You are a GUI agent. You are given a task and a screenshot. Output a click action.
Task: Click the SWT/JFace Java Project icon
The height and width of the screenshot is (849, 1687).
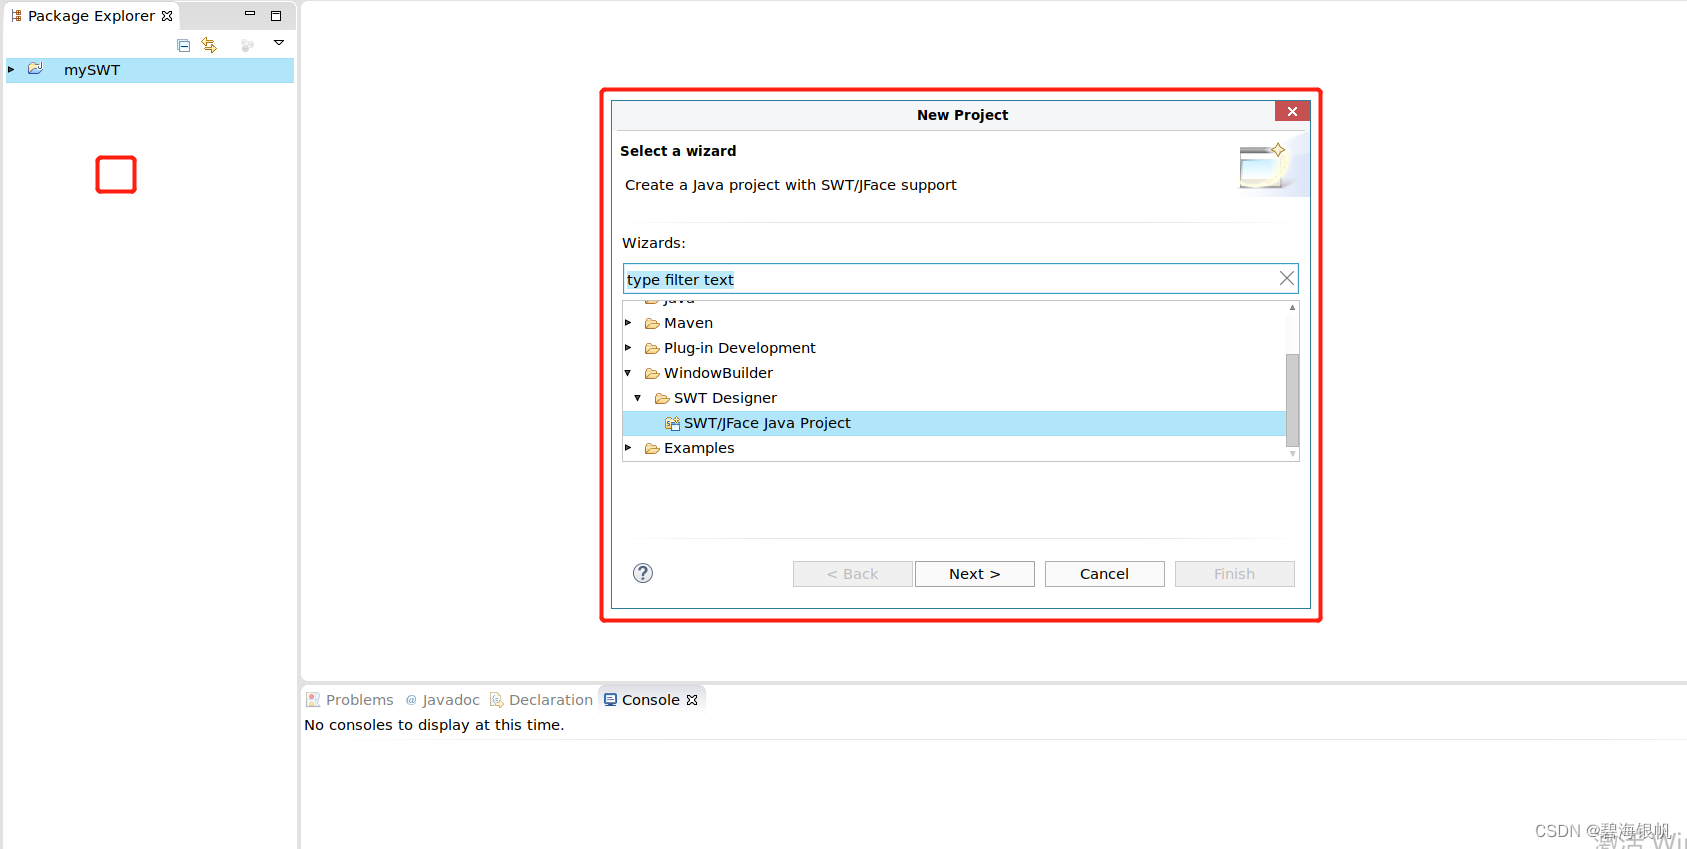click(672, 423)
